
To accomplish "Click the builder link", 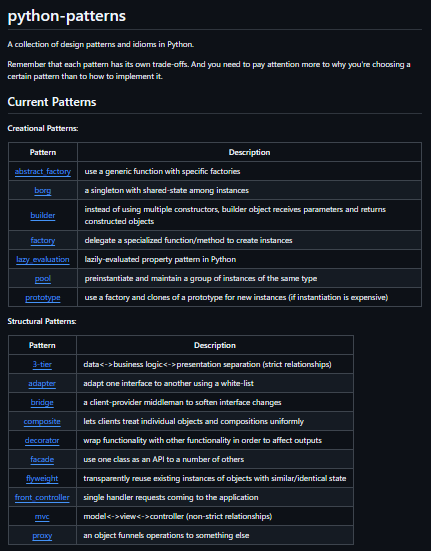I will (43, 215).
